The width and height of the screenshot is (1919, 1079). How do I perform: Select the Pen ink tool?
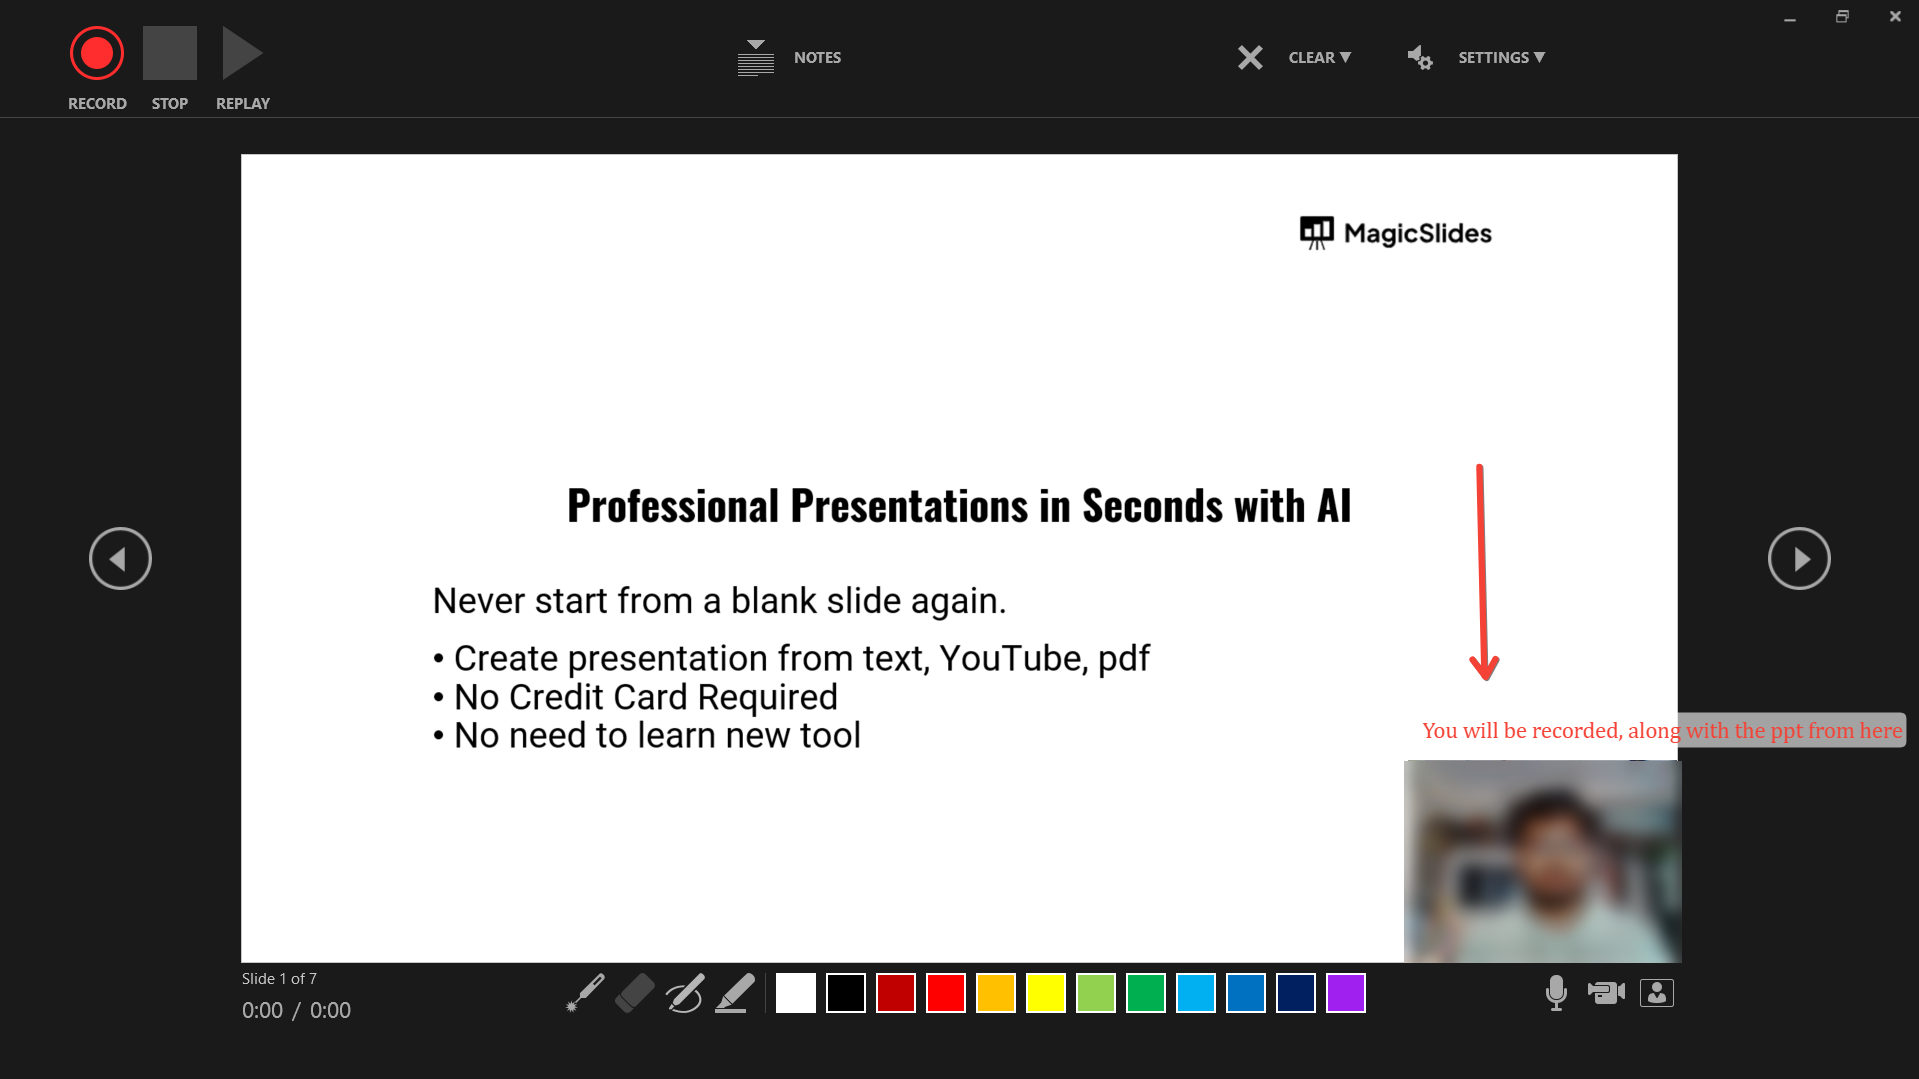pyautogui.click(x=685, y=993)
